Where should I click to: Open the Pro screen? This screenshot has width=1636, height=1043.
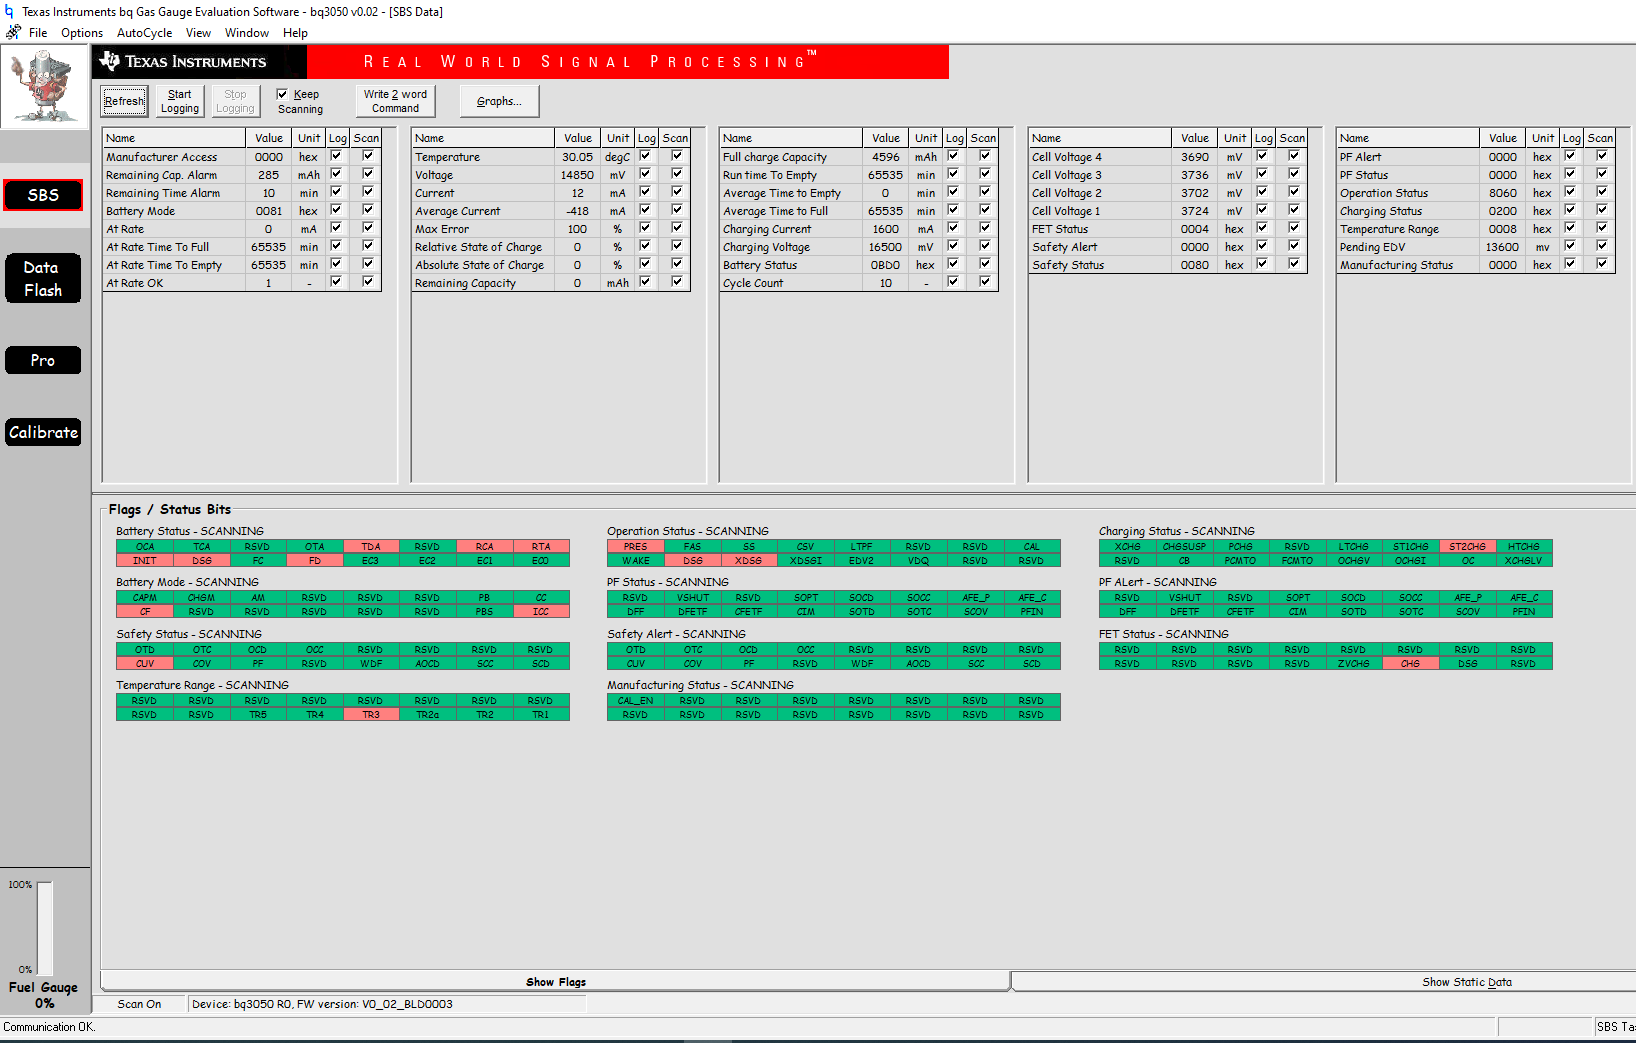click(43, 360)
